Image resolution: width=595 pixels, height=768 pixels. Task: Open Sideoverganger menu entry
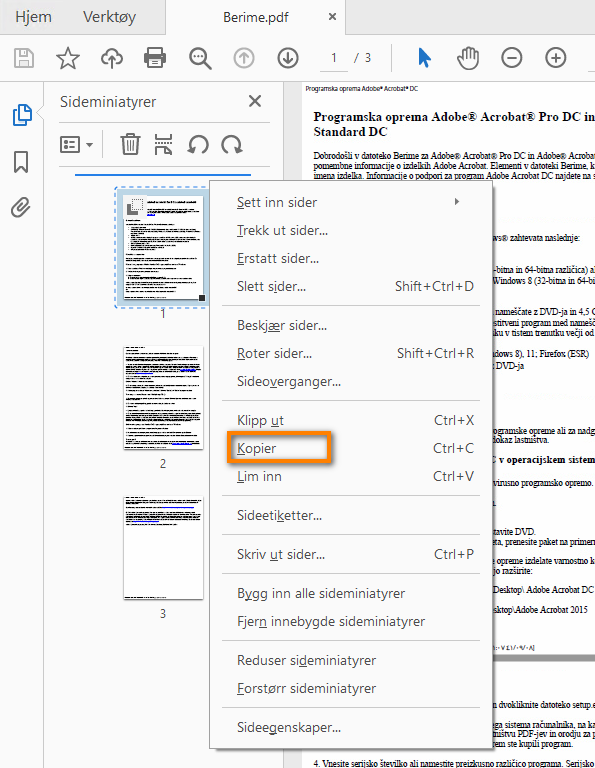(x=351, y=381)
